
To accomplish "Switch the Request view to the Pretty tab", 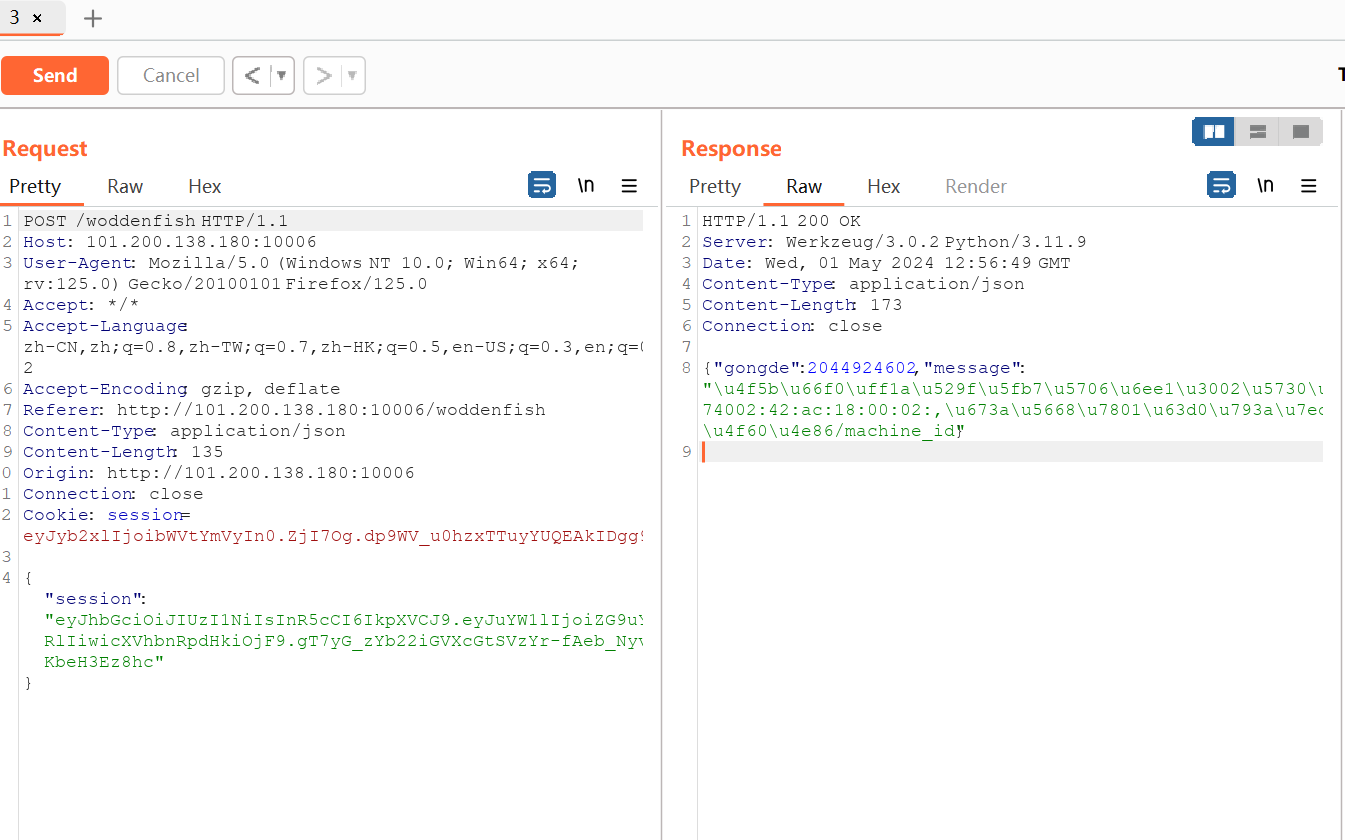I will coord(35,186).
